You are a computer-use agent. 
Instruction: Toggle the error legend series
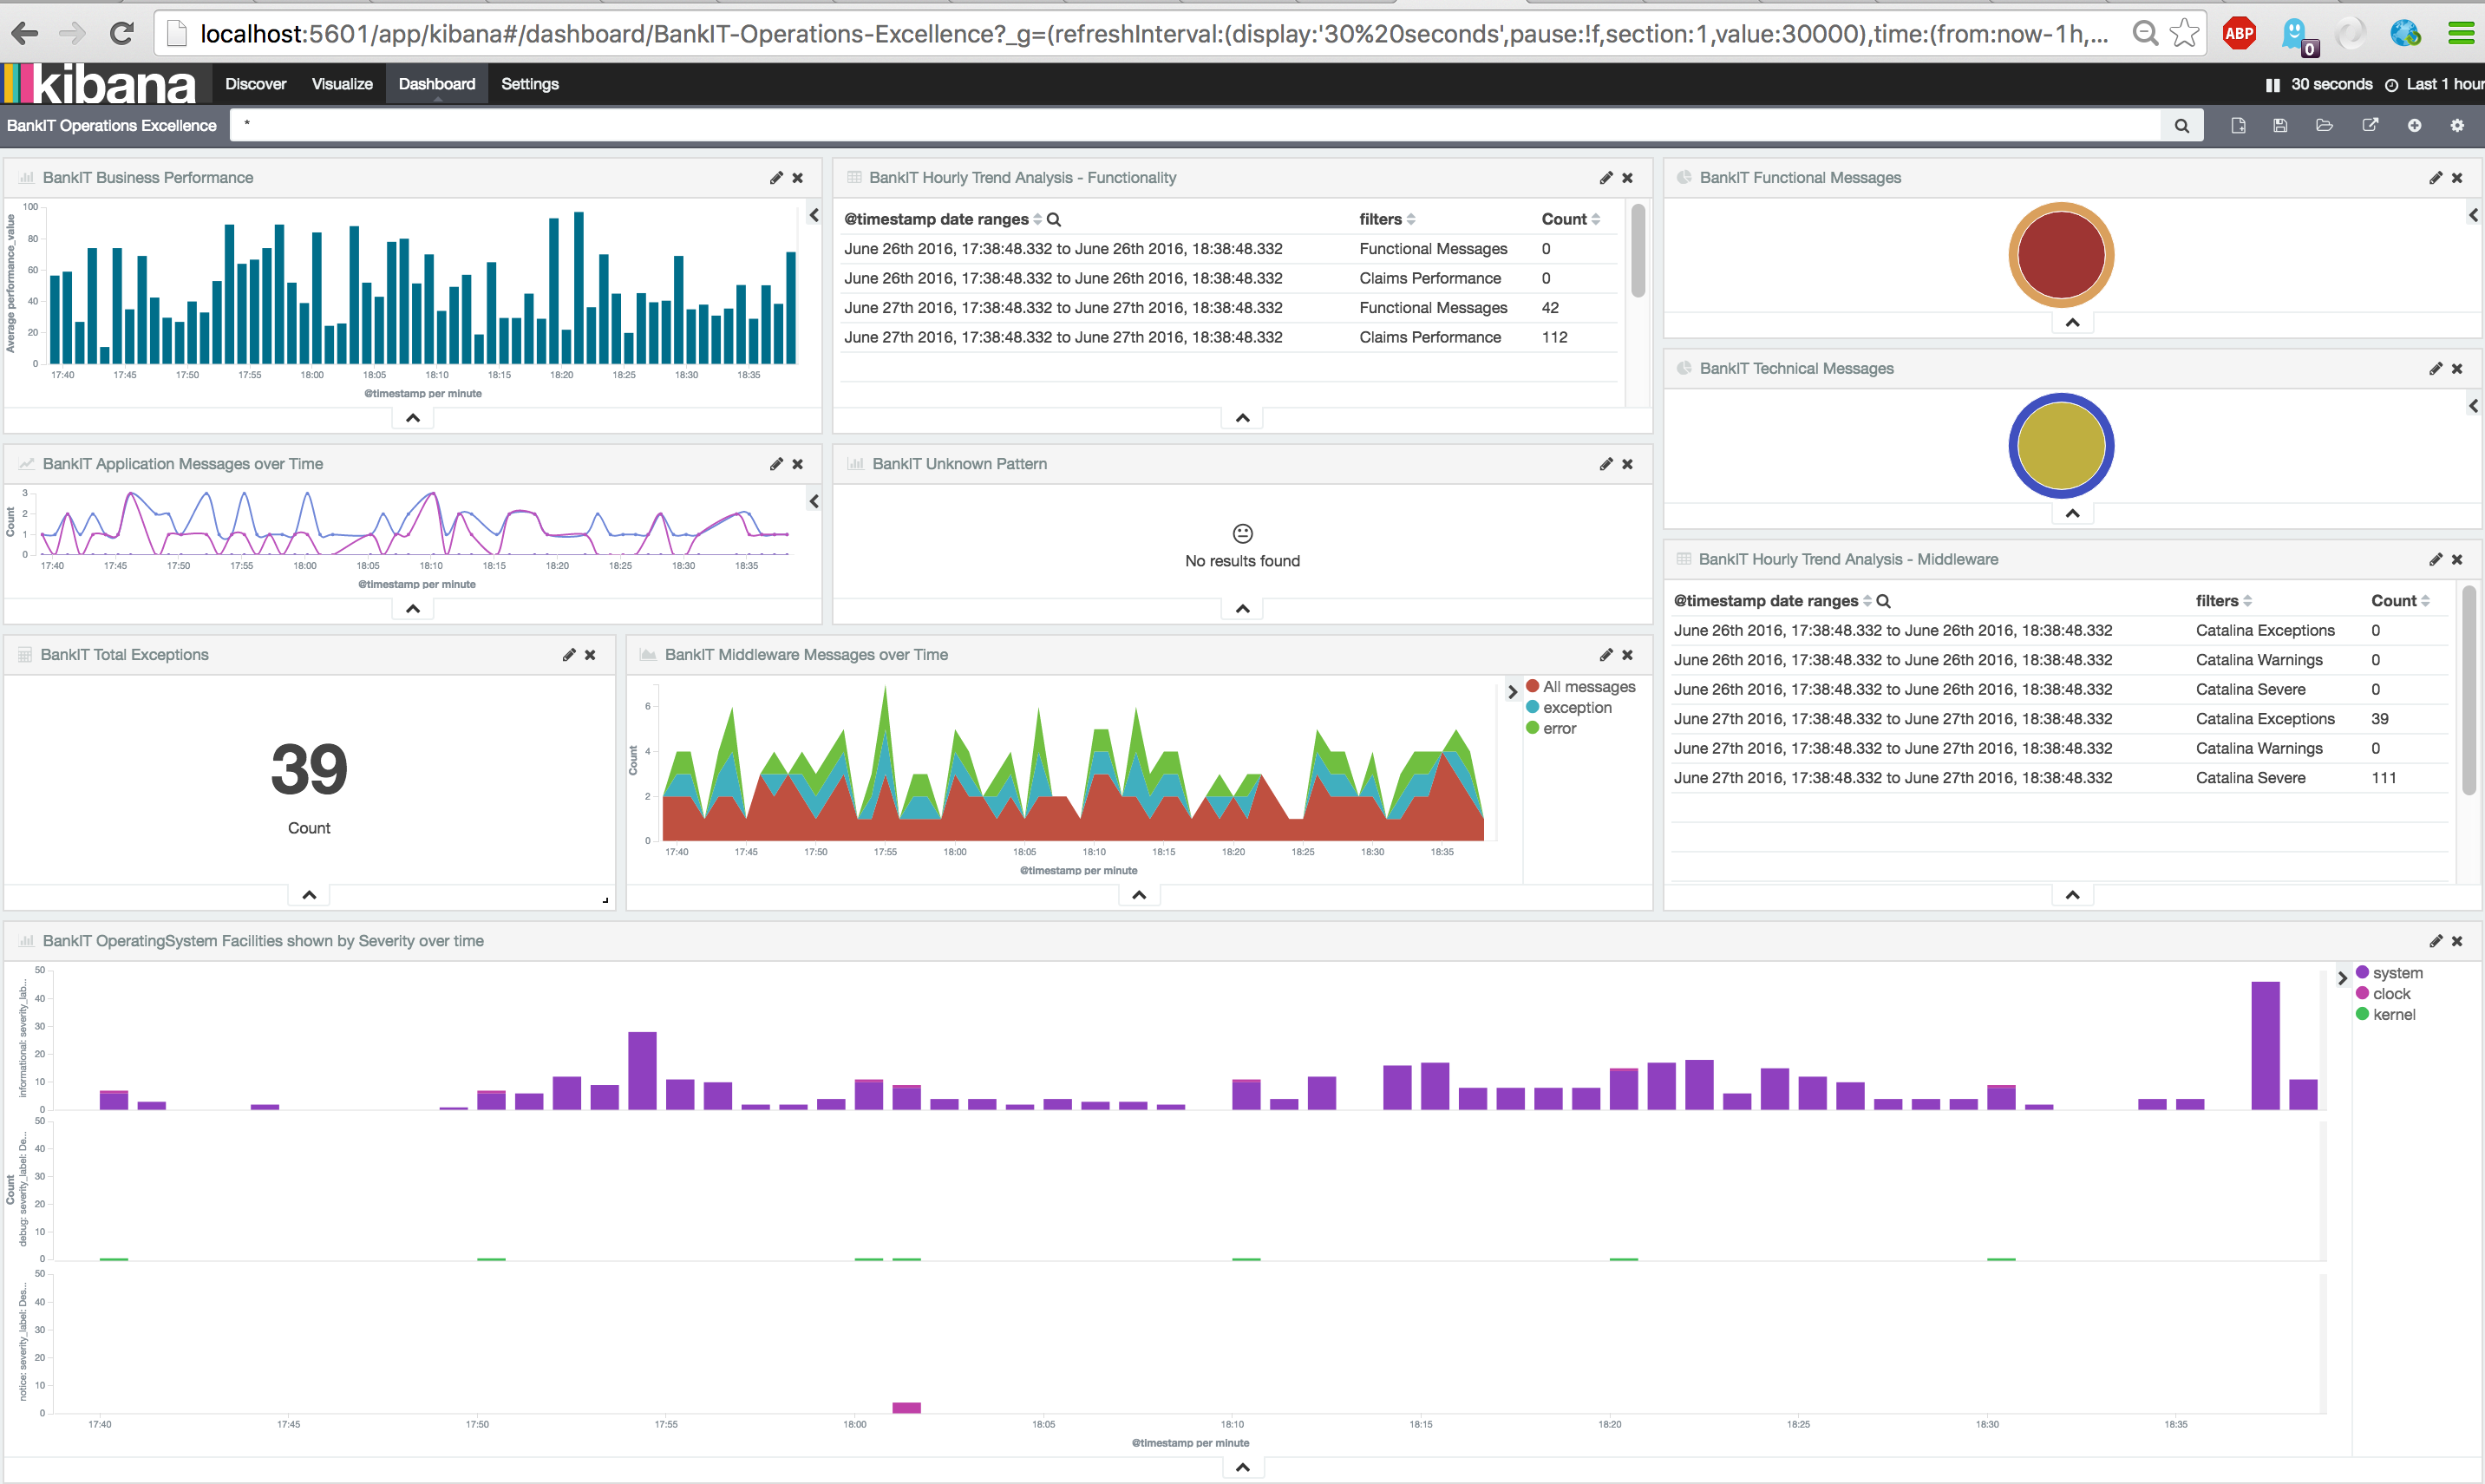click(1551, 729)
